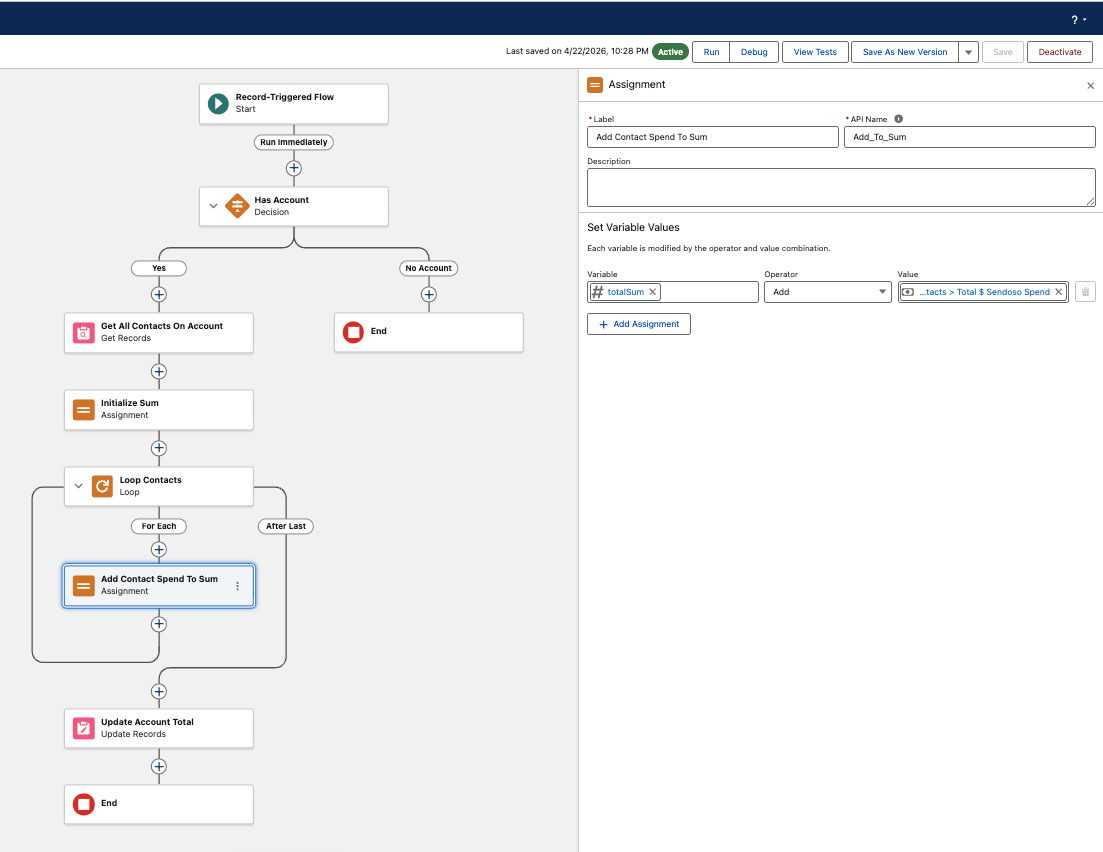1103x852 pixels.
Task: Click the API Name input field
Action: point(969,137)
